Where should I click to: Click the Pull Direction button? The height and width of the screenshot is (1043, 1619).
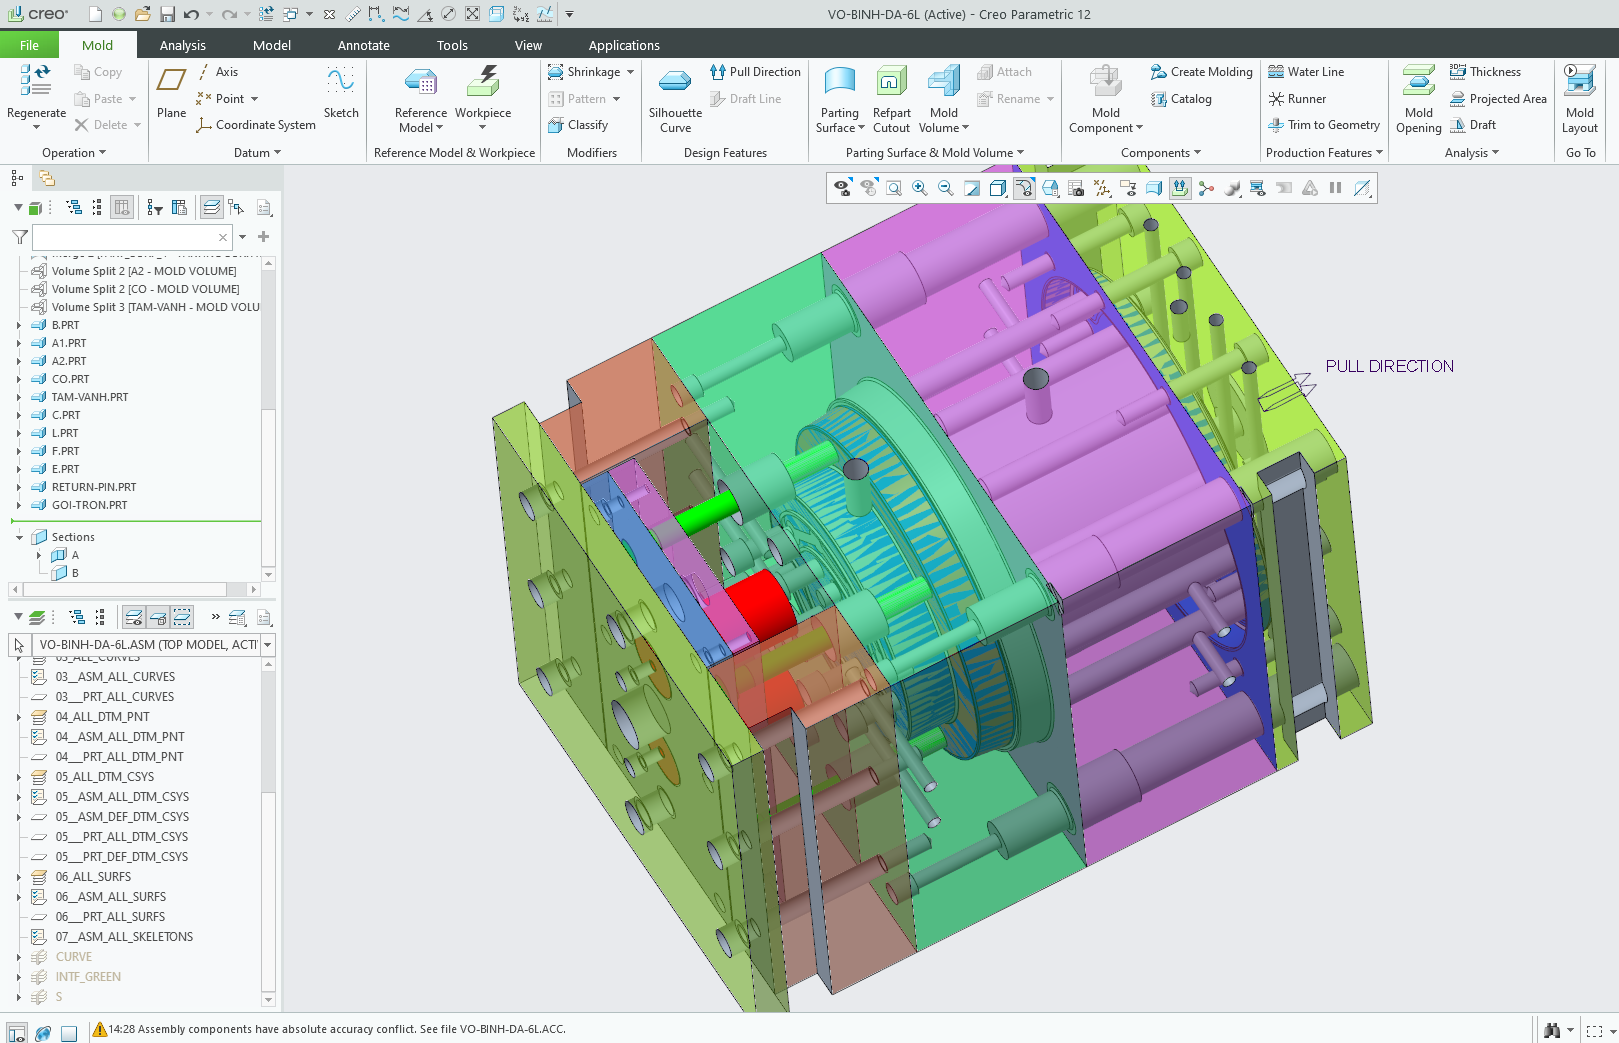point(755,72)
